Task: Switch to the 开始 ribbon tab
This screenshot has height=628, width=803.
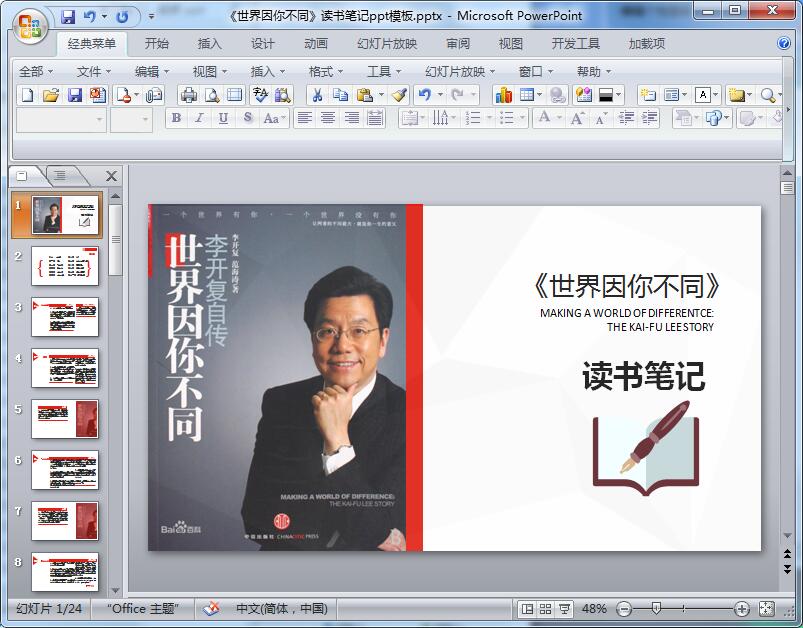Action: 157,44
